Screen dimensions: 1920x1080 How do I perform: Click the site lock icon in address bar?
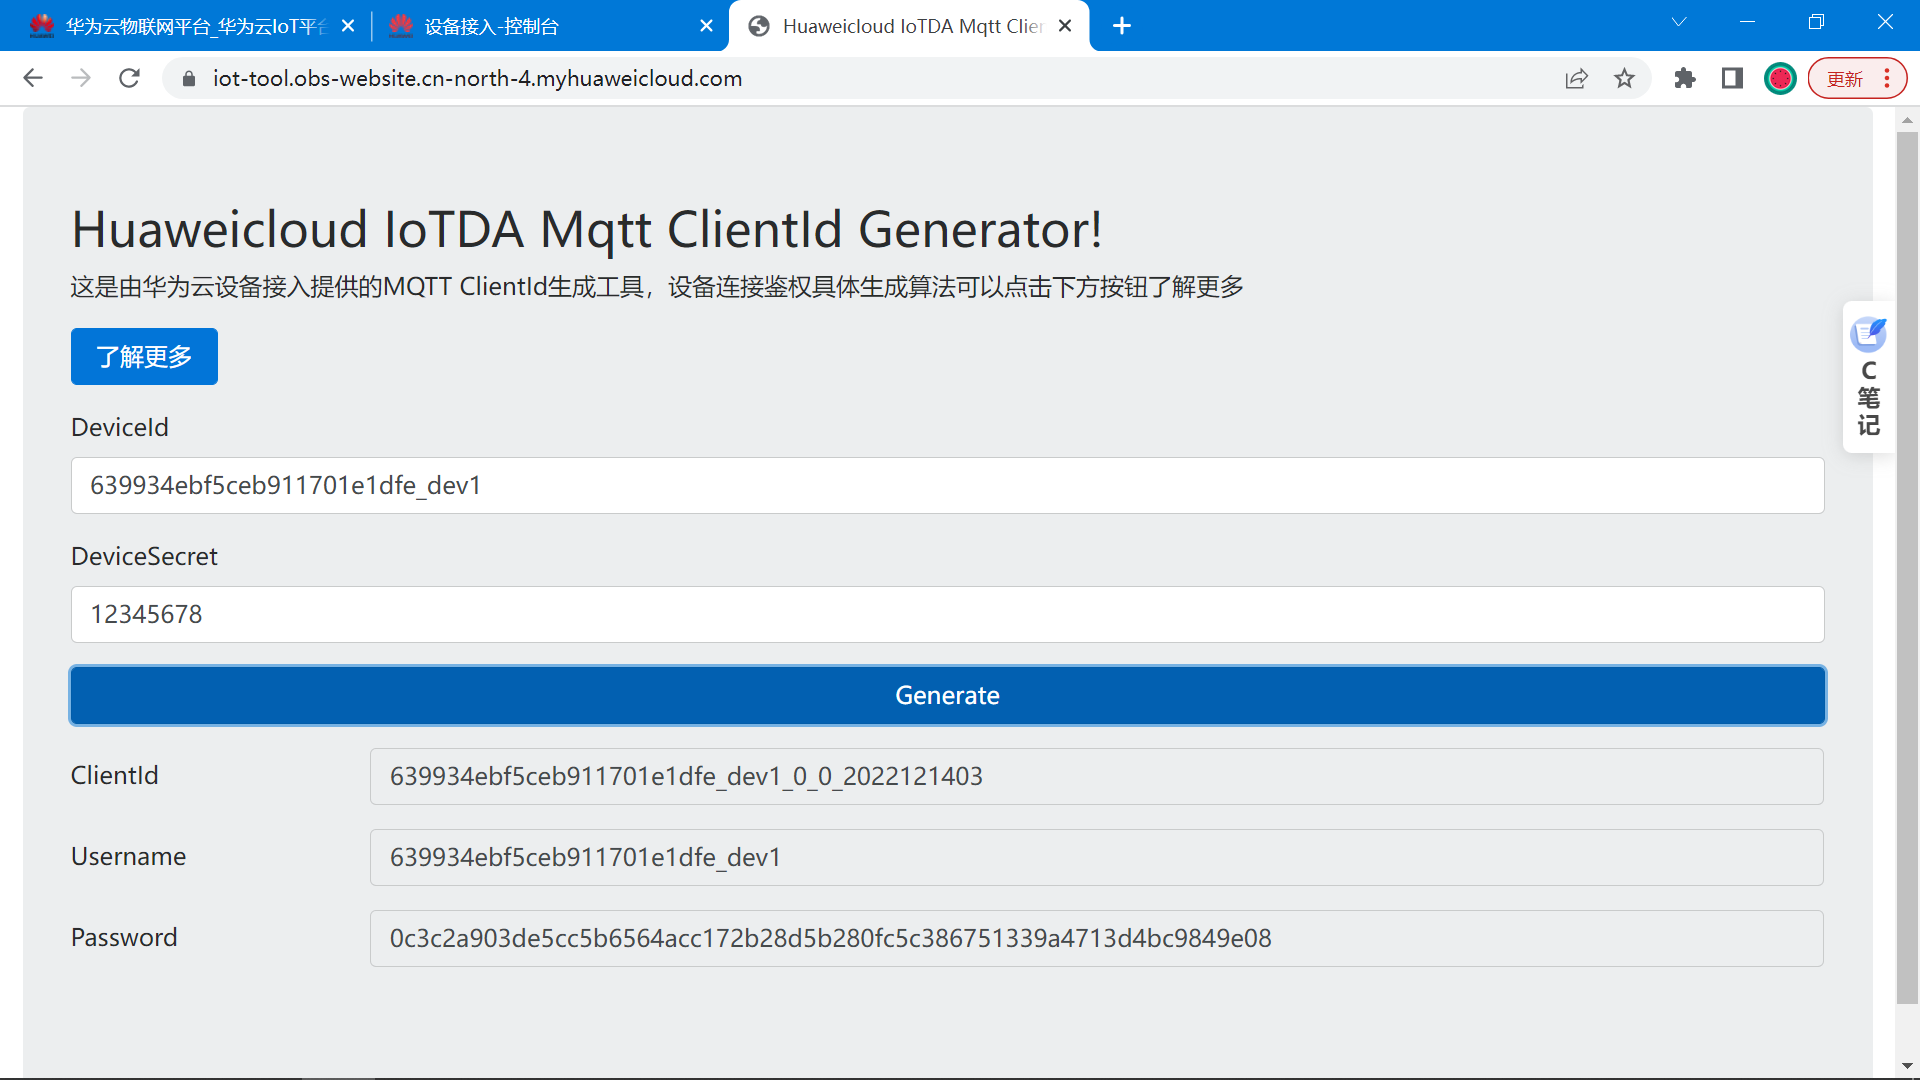click(189, 78)
